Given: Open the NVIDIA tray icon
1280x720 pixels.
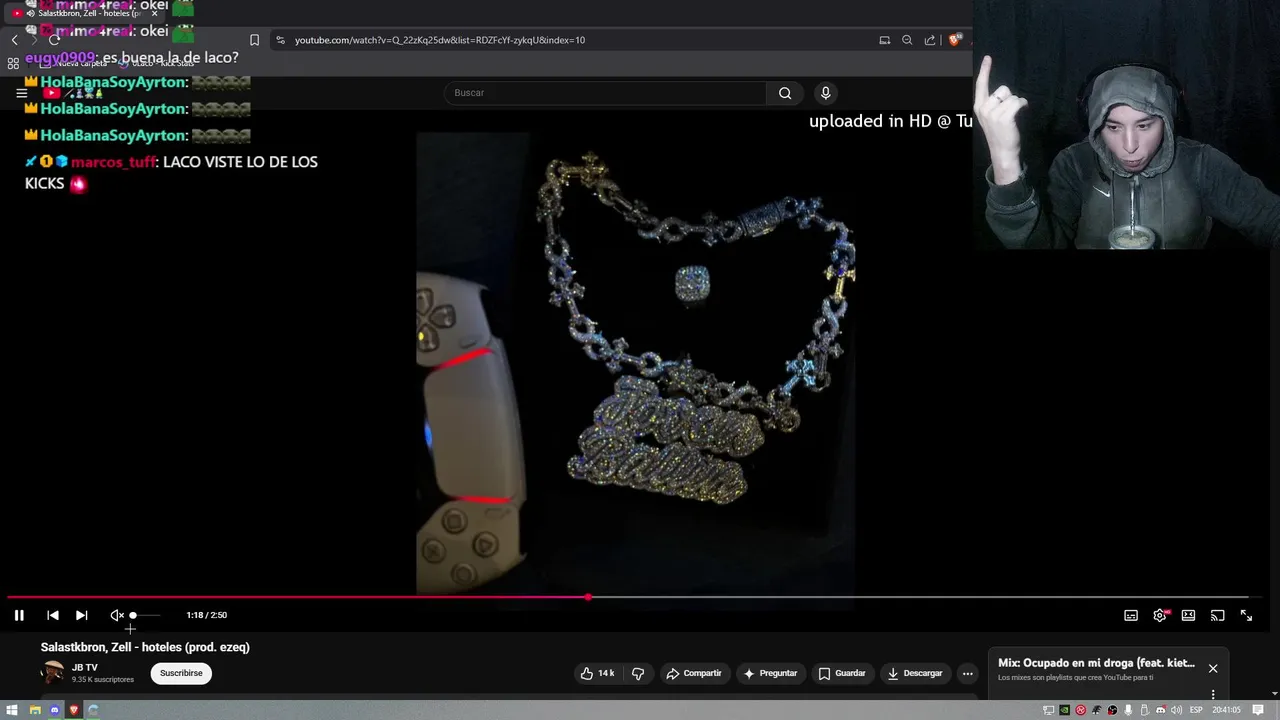Looking at the screenshot, I should (1064, 710).
